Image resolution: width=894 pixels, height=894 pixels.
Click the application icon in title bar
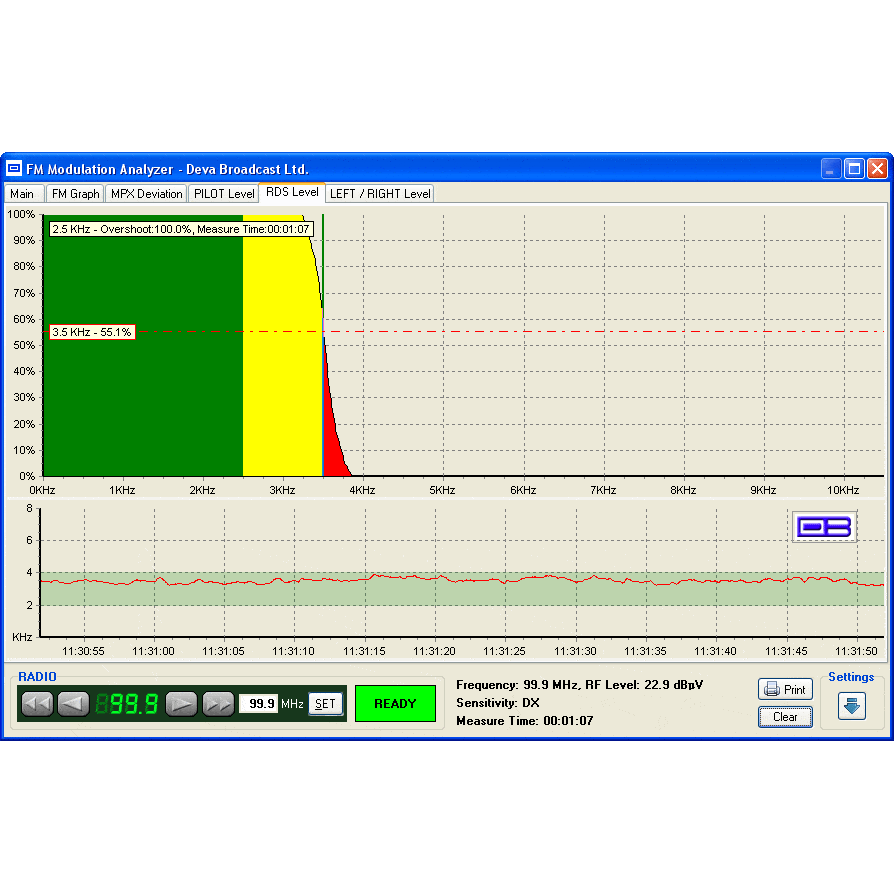click(x=15, y=169)
